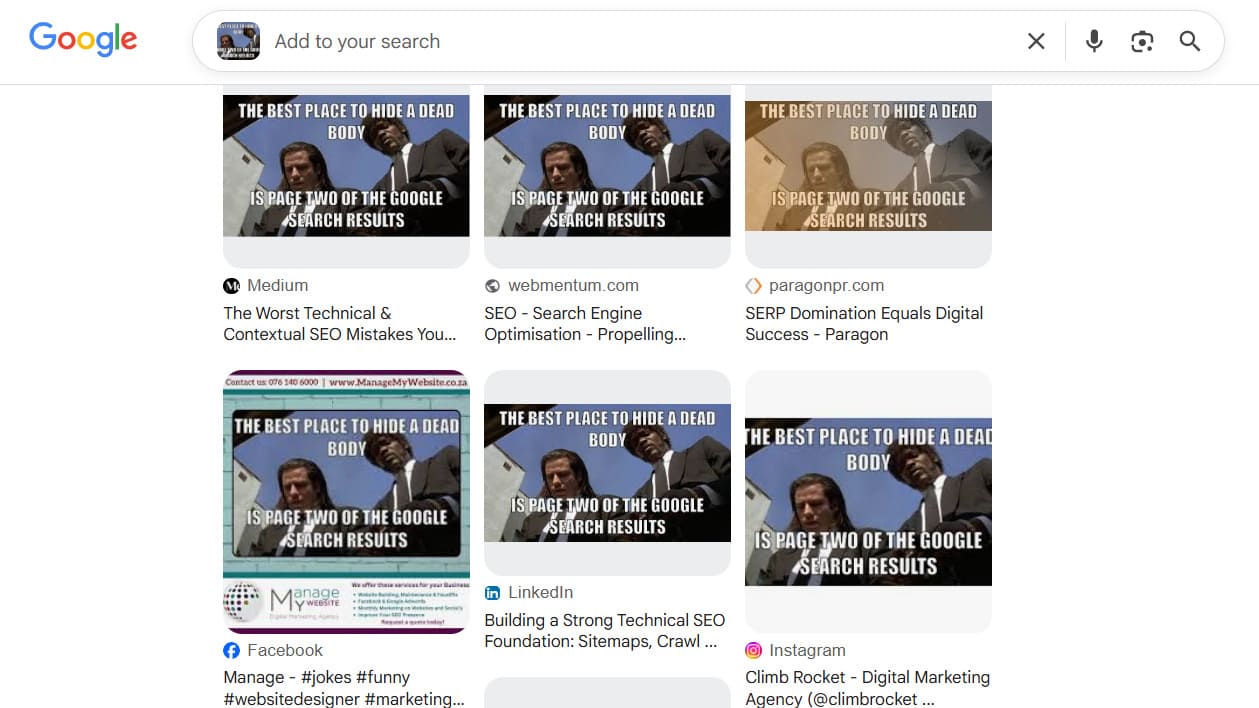The image size is (1259, 708).
Task: Click the image chip inside the search bar
Action: pos(240,41)
